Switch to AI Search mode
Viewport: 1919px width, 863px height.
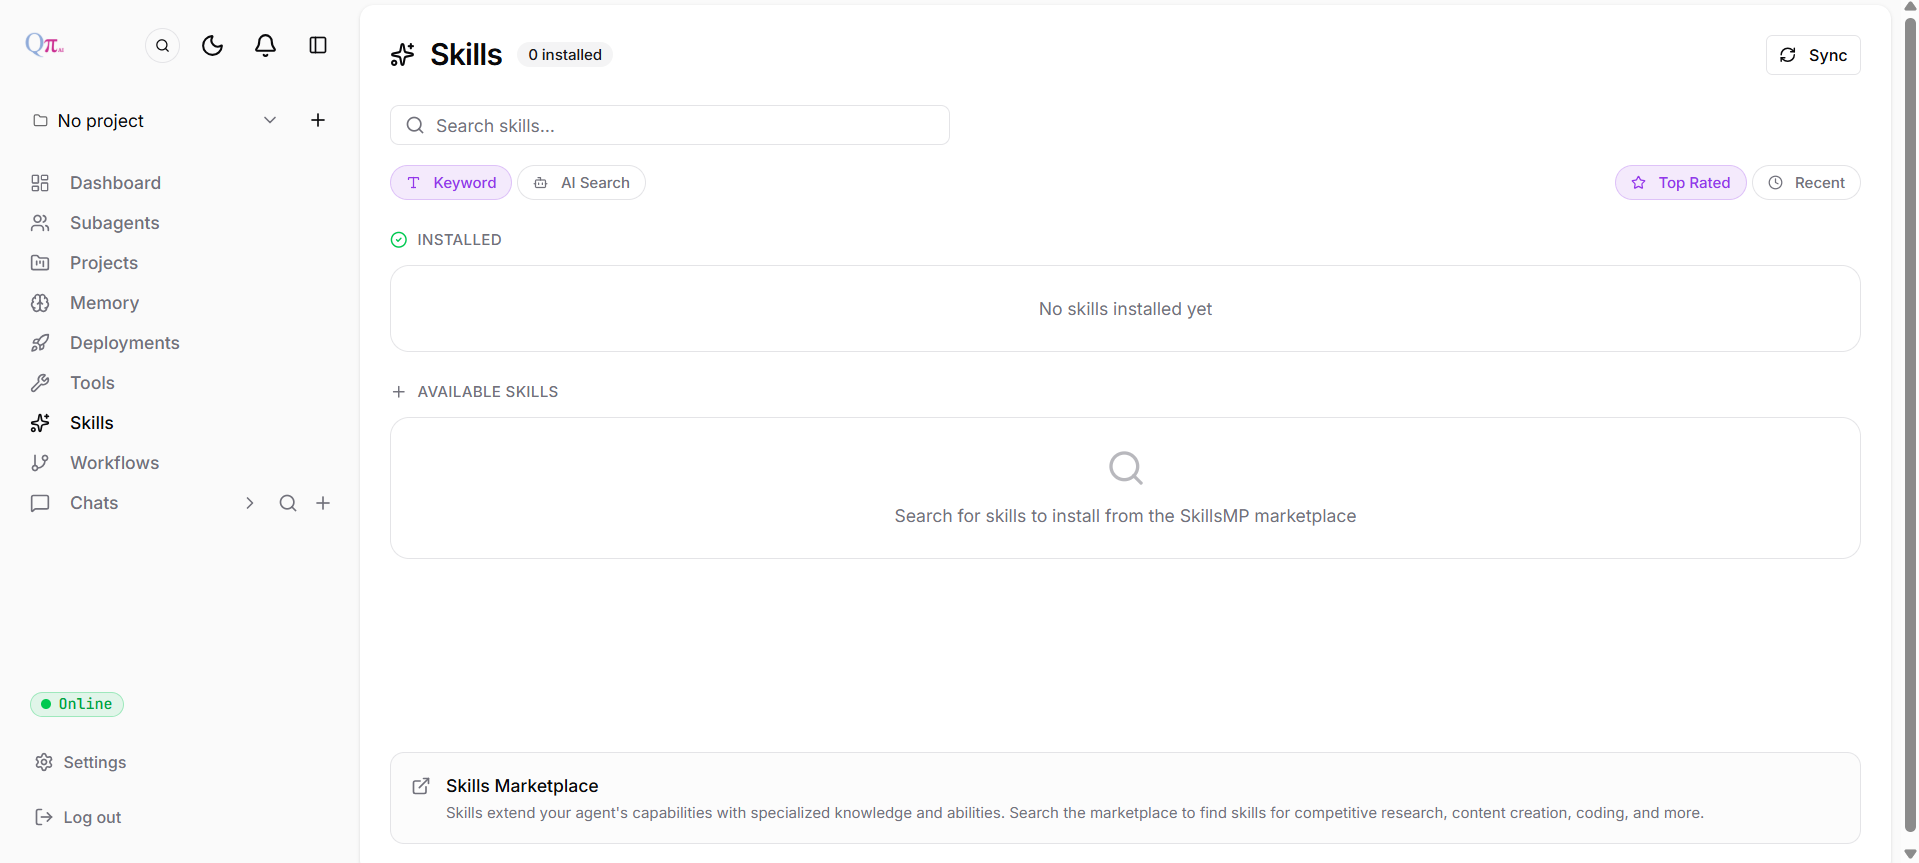581,183
